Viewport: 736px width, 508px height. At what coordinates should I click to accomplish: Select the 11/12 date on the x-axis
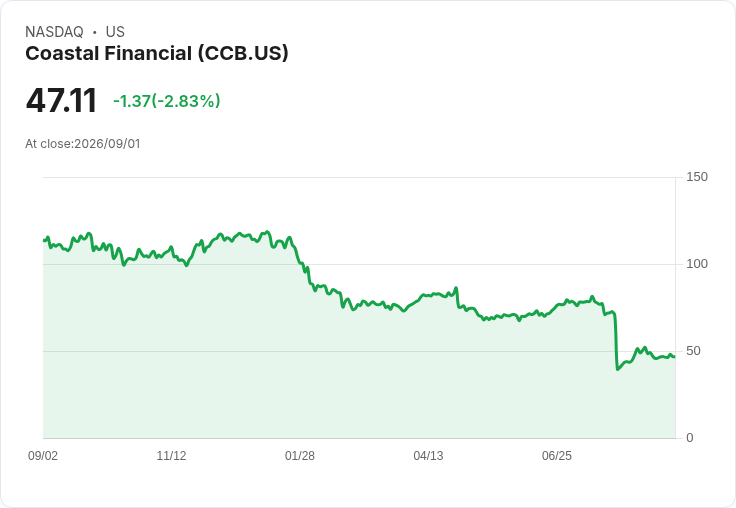click(x=171, y=455)
